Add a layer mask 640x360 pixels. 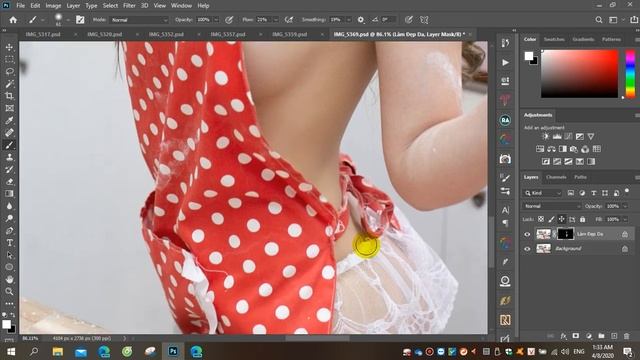tap(576, 336)
